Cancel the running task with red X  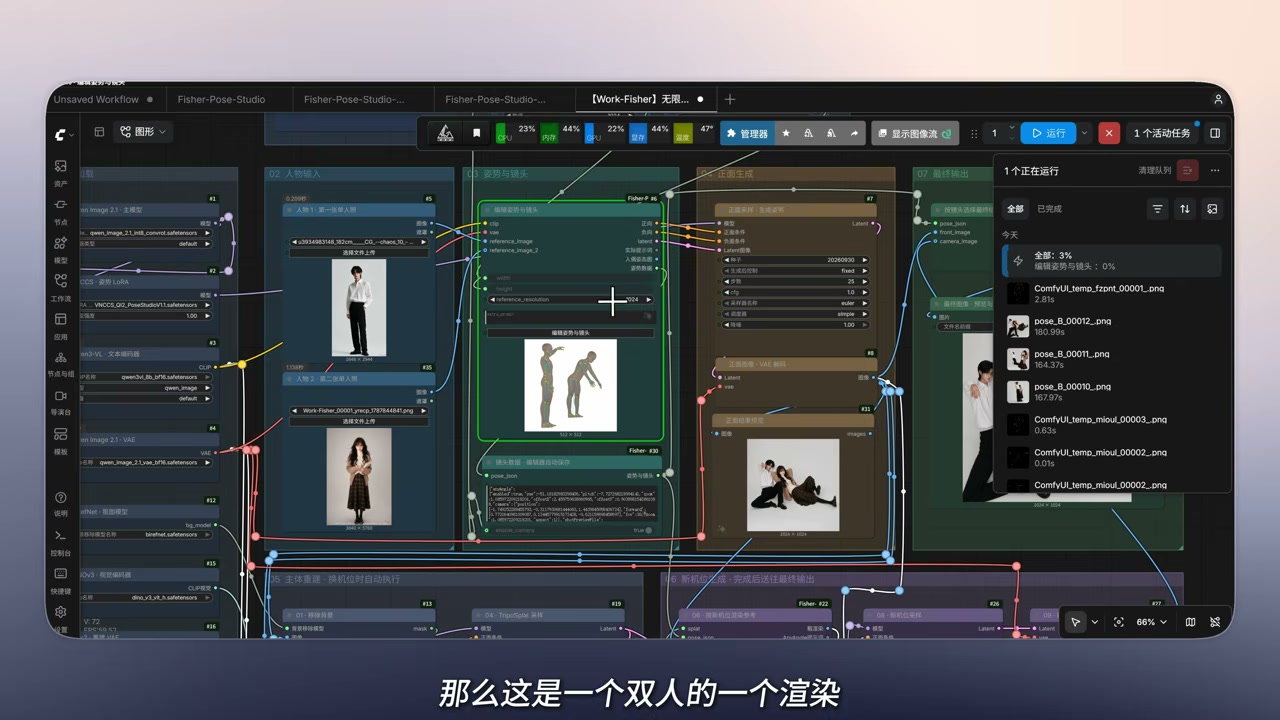pyautogui.click(x=1108, y=133)
